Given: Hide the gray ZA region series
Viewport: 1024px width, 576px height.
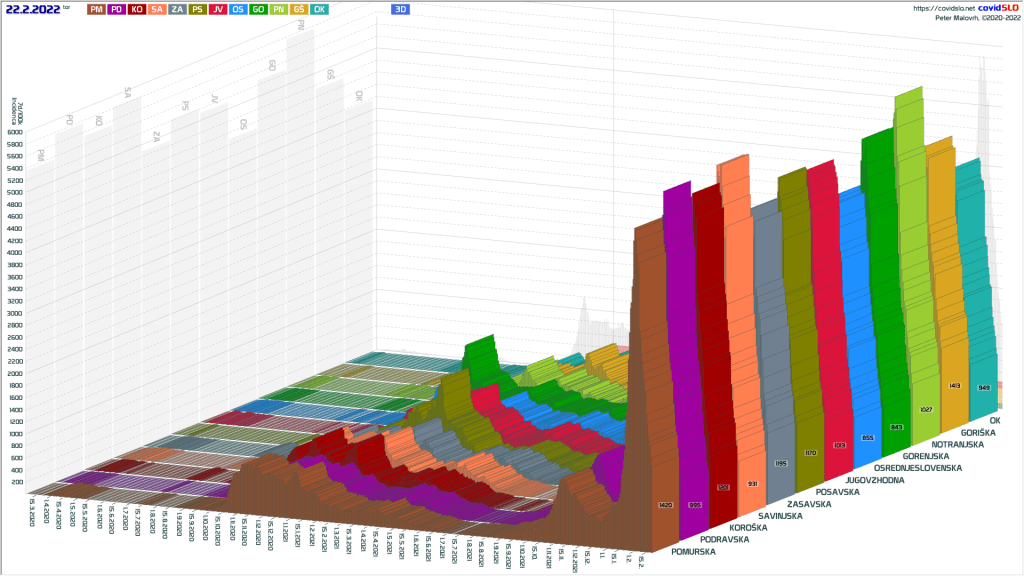Looking at the screenshot, I should click(178, 9).
